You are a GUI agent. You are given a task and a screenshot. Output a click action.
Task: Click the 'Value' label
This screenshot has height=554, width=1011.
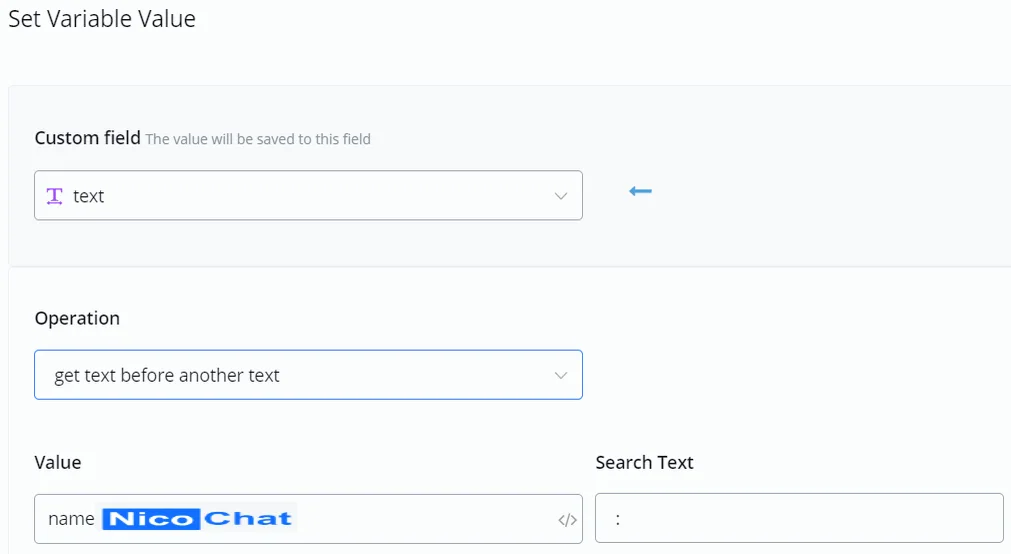pos(58,462)
